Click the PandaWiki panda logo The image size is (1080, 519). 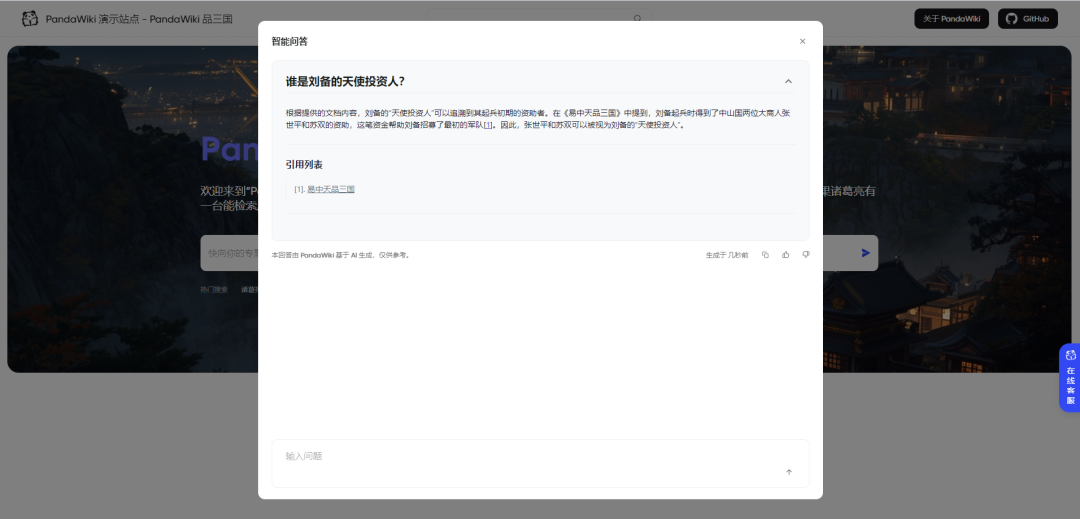point(30,18)
